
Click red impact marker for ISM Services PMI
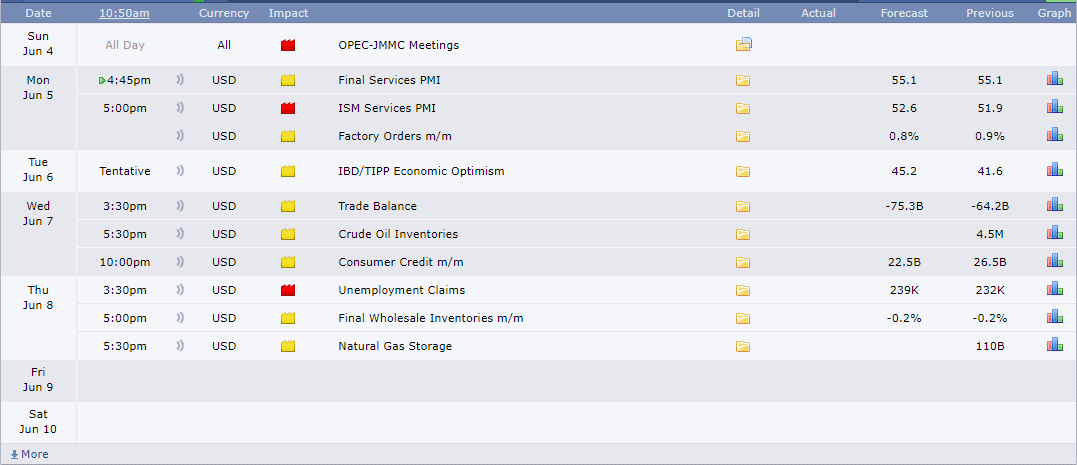(x=288, y=108)
